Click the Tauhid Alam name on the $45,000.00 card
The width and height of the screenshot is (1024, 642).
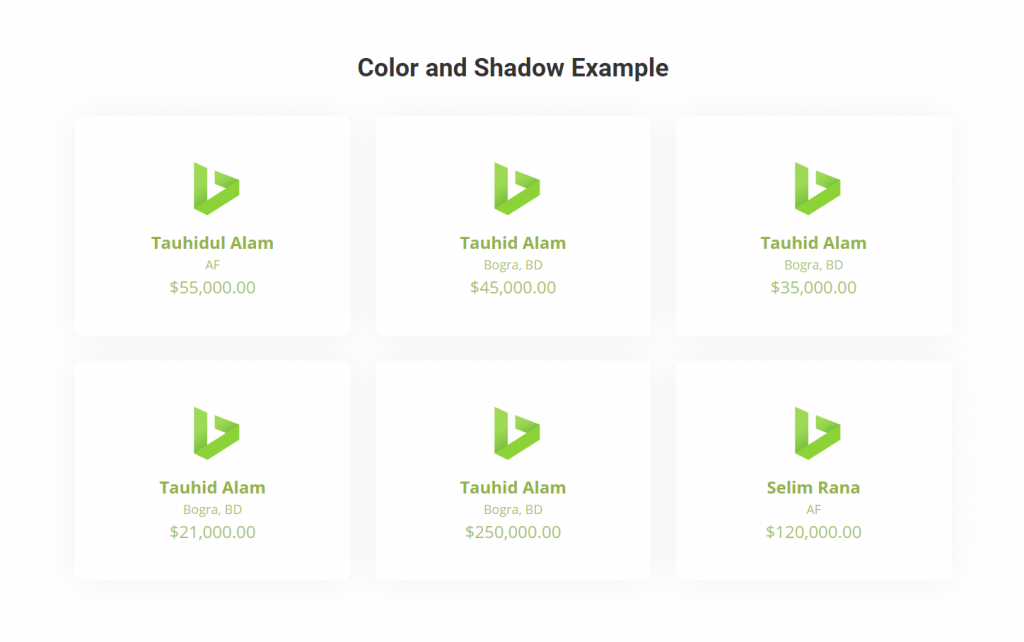click(x=513, y=242)
